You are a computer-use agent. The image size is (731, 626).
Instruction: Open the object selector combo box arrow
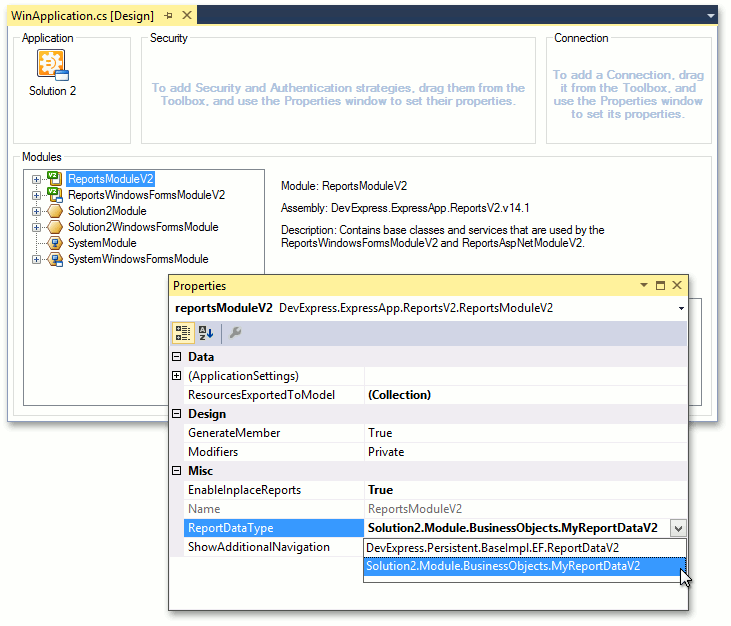(681, 308)
